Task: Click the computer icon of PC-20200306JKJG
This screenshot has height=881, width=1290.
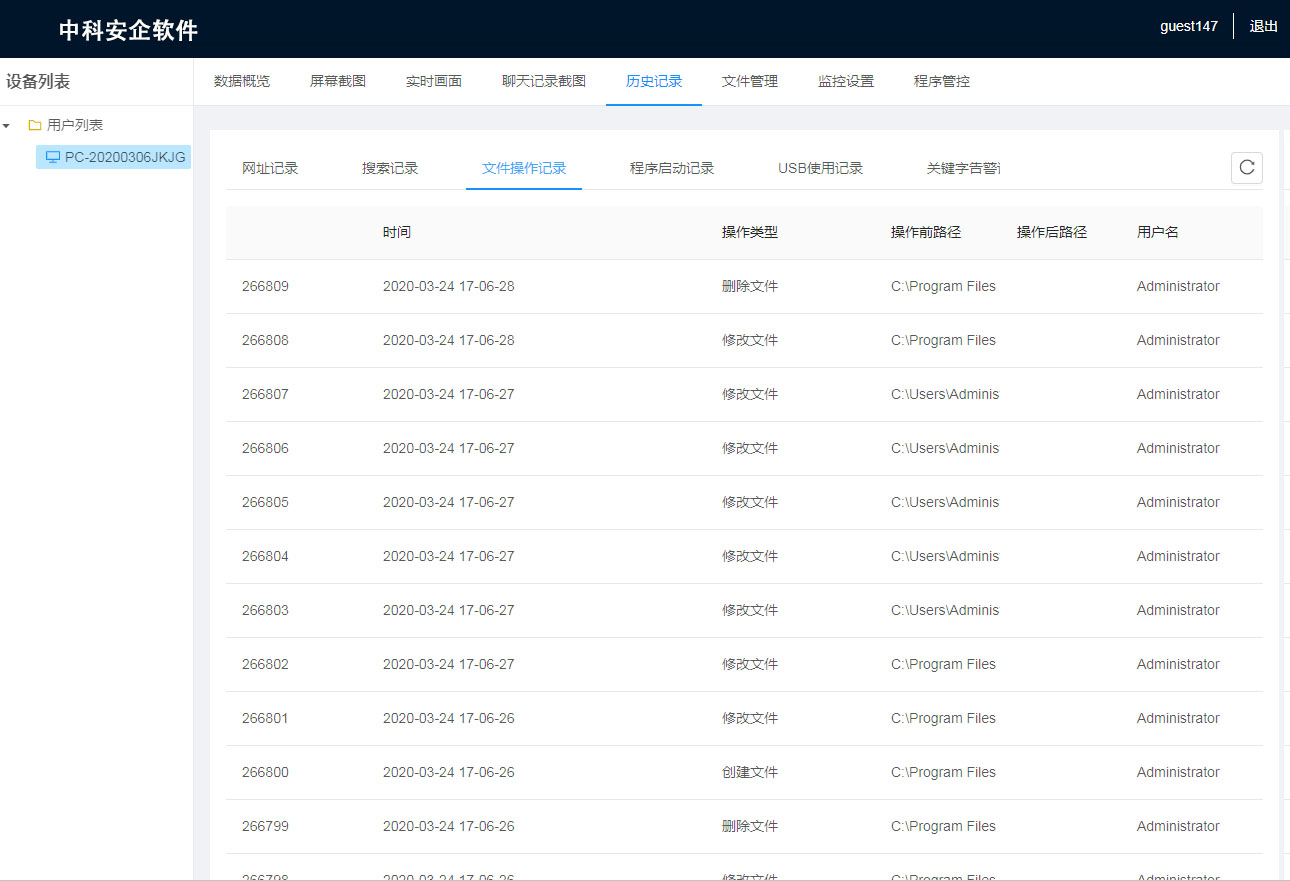Action: [53, 157]
